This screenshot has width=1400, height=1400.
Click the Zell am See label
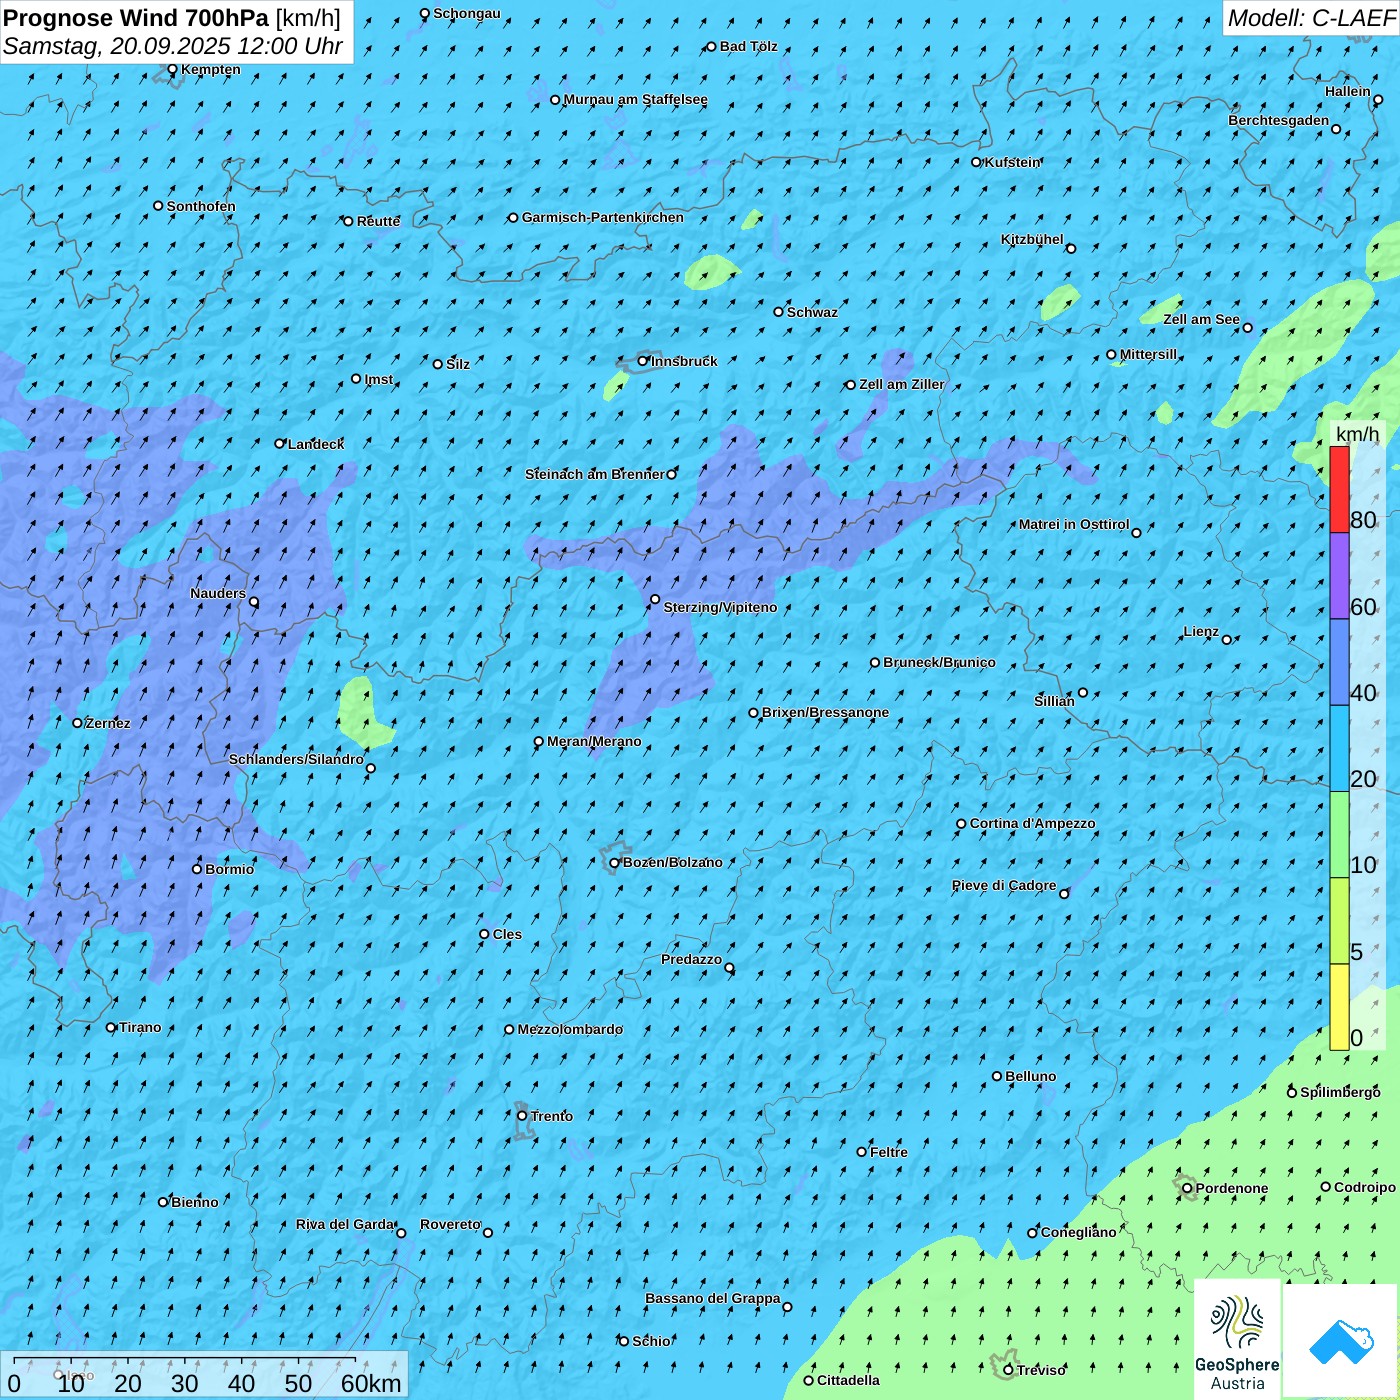(x=1201, y=319)
